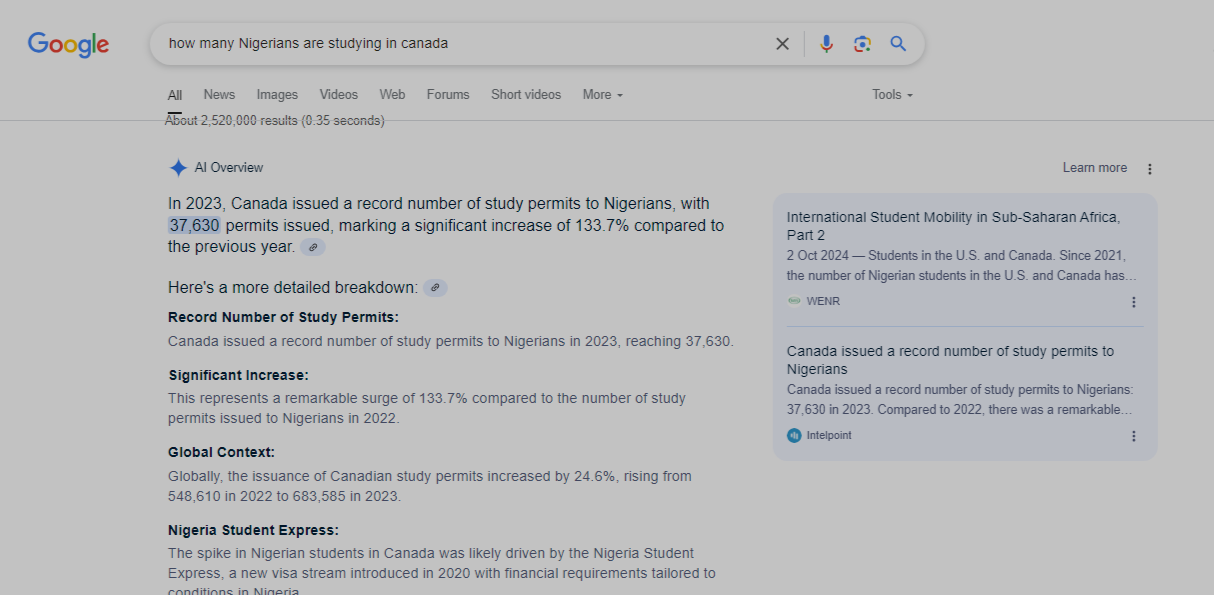Open the three-dot menu on the Intelpoint card
Viewport: 1214px width, 595px height.
(1133, 435)
